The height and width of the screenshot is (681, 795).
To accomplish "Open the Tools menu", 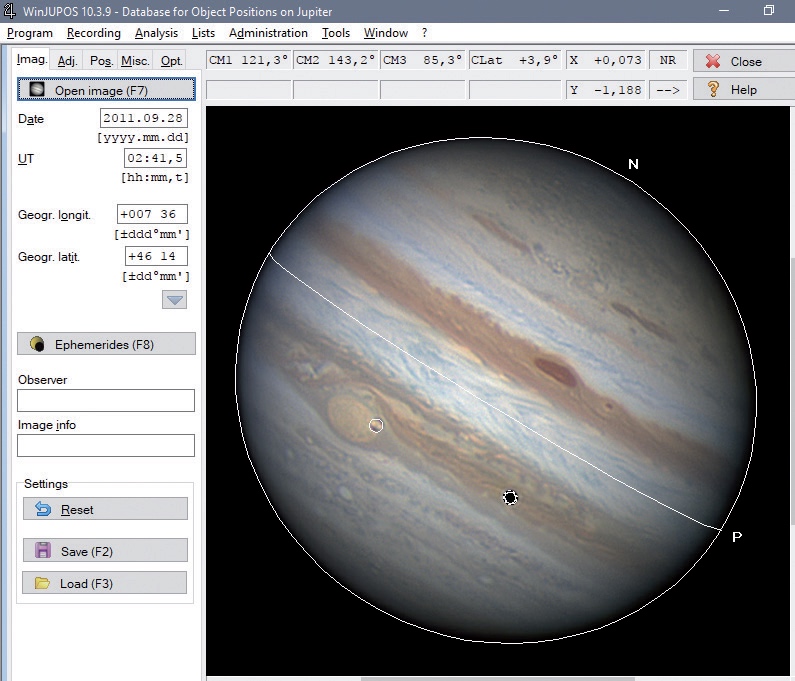I will (336, 33).
